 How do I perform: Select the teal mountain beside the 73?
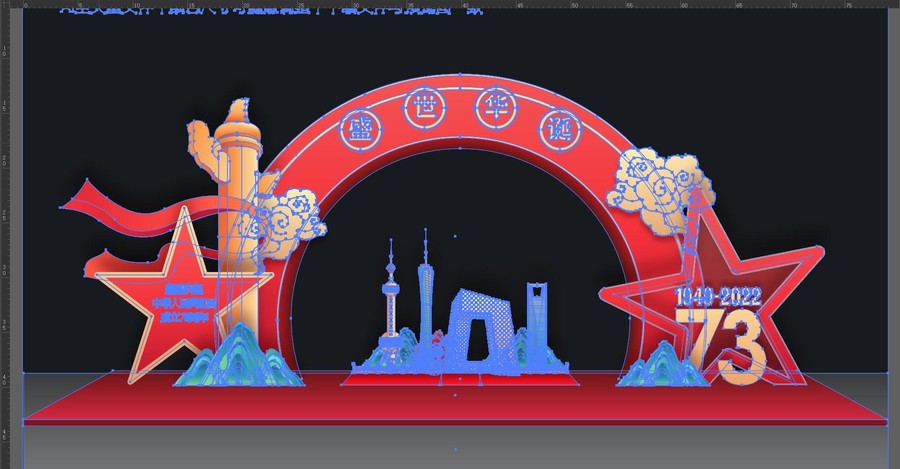pos(664,364)
